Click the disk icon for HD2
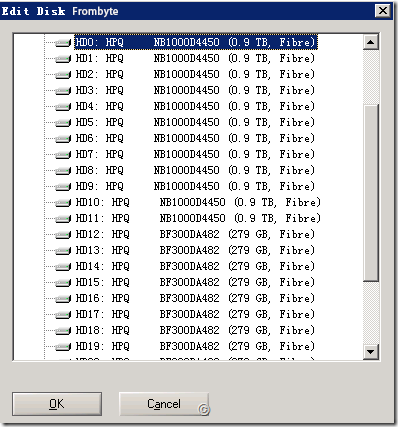 click(63, 74)
